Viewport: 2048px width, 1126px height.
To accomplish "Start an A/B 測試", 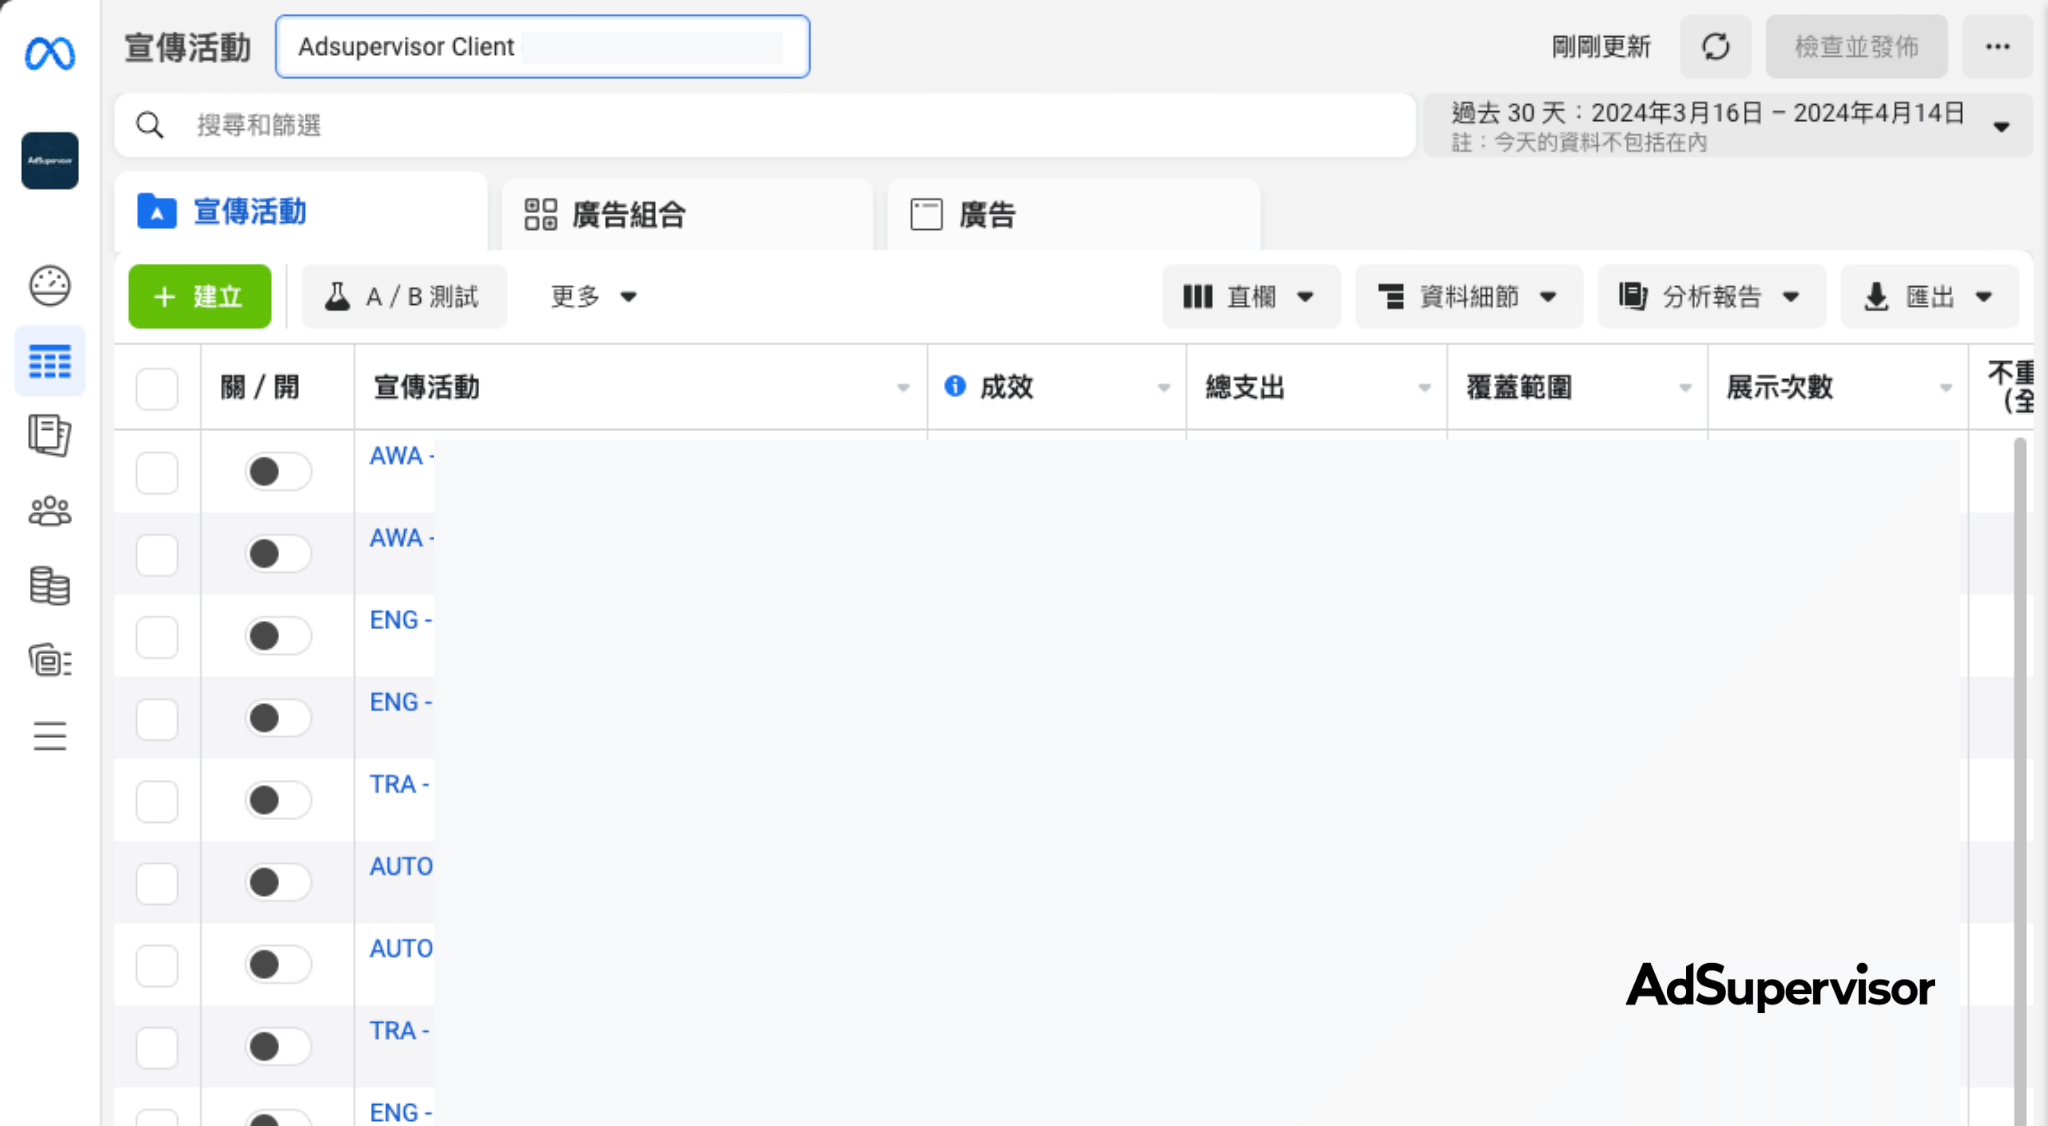I will pos(404,297).
